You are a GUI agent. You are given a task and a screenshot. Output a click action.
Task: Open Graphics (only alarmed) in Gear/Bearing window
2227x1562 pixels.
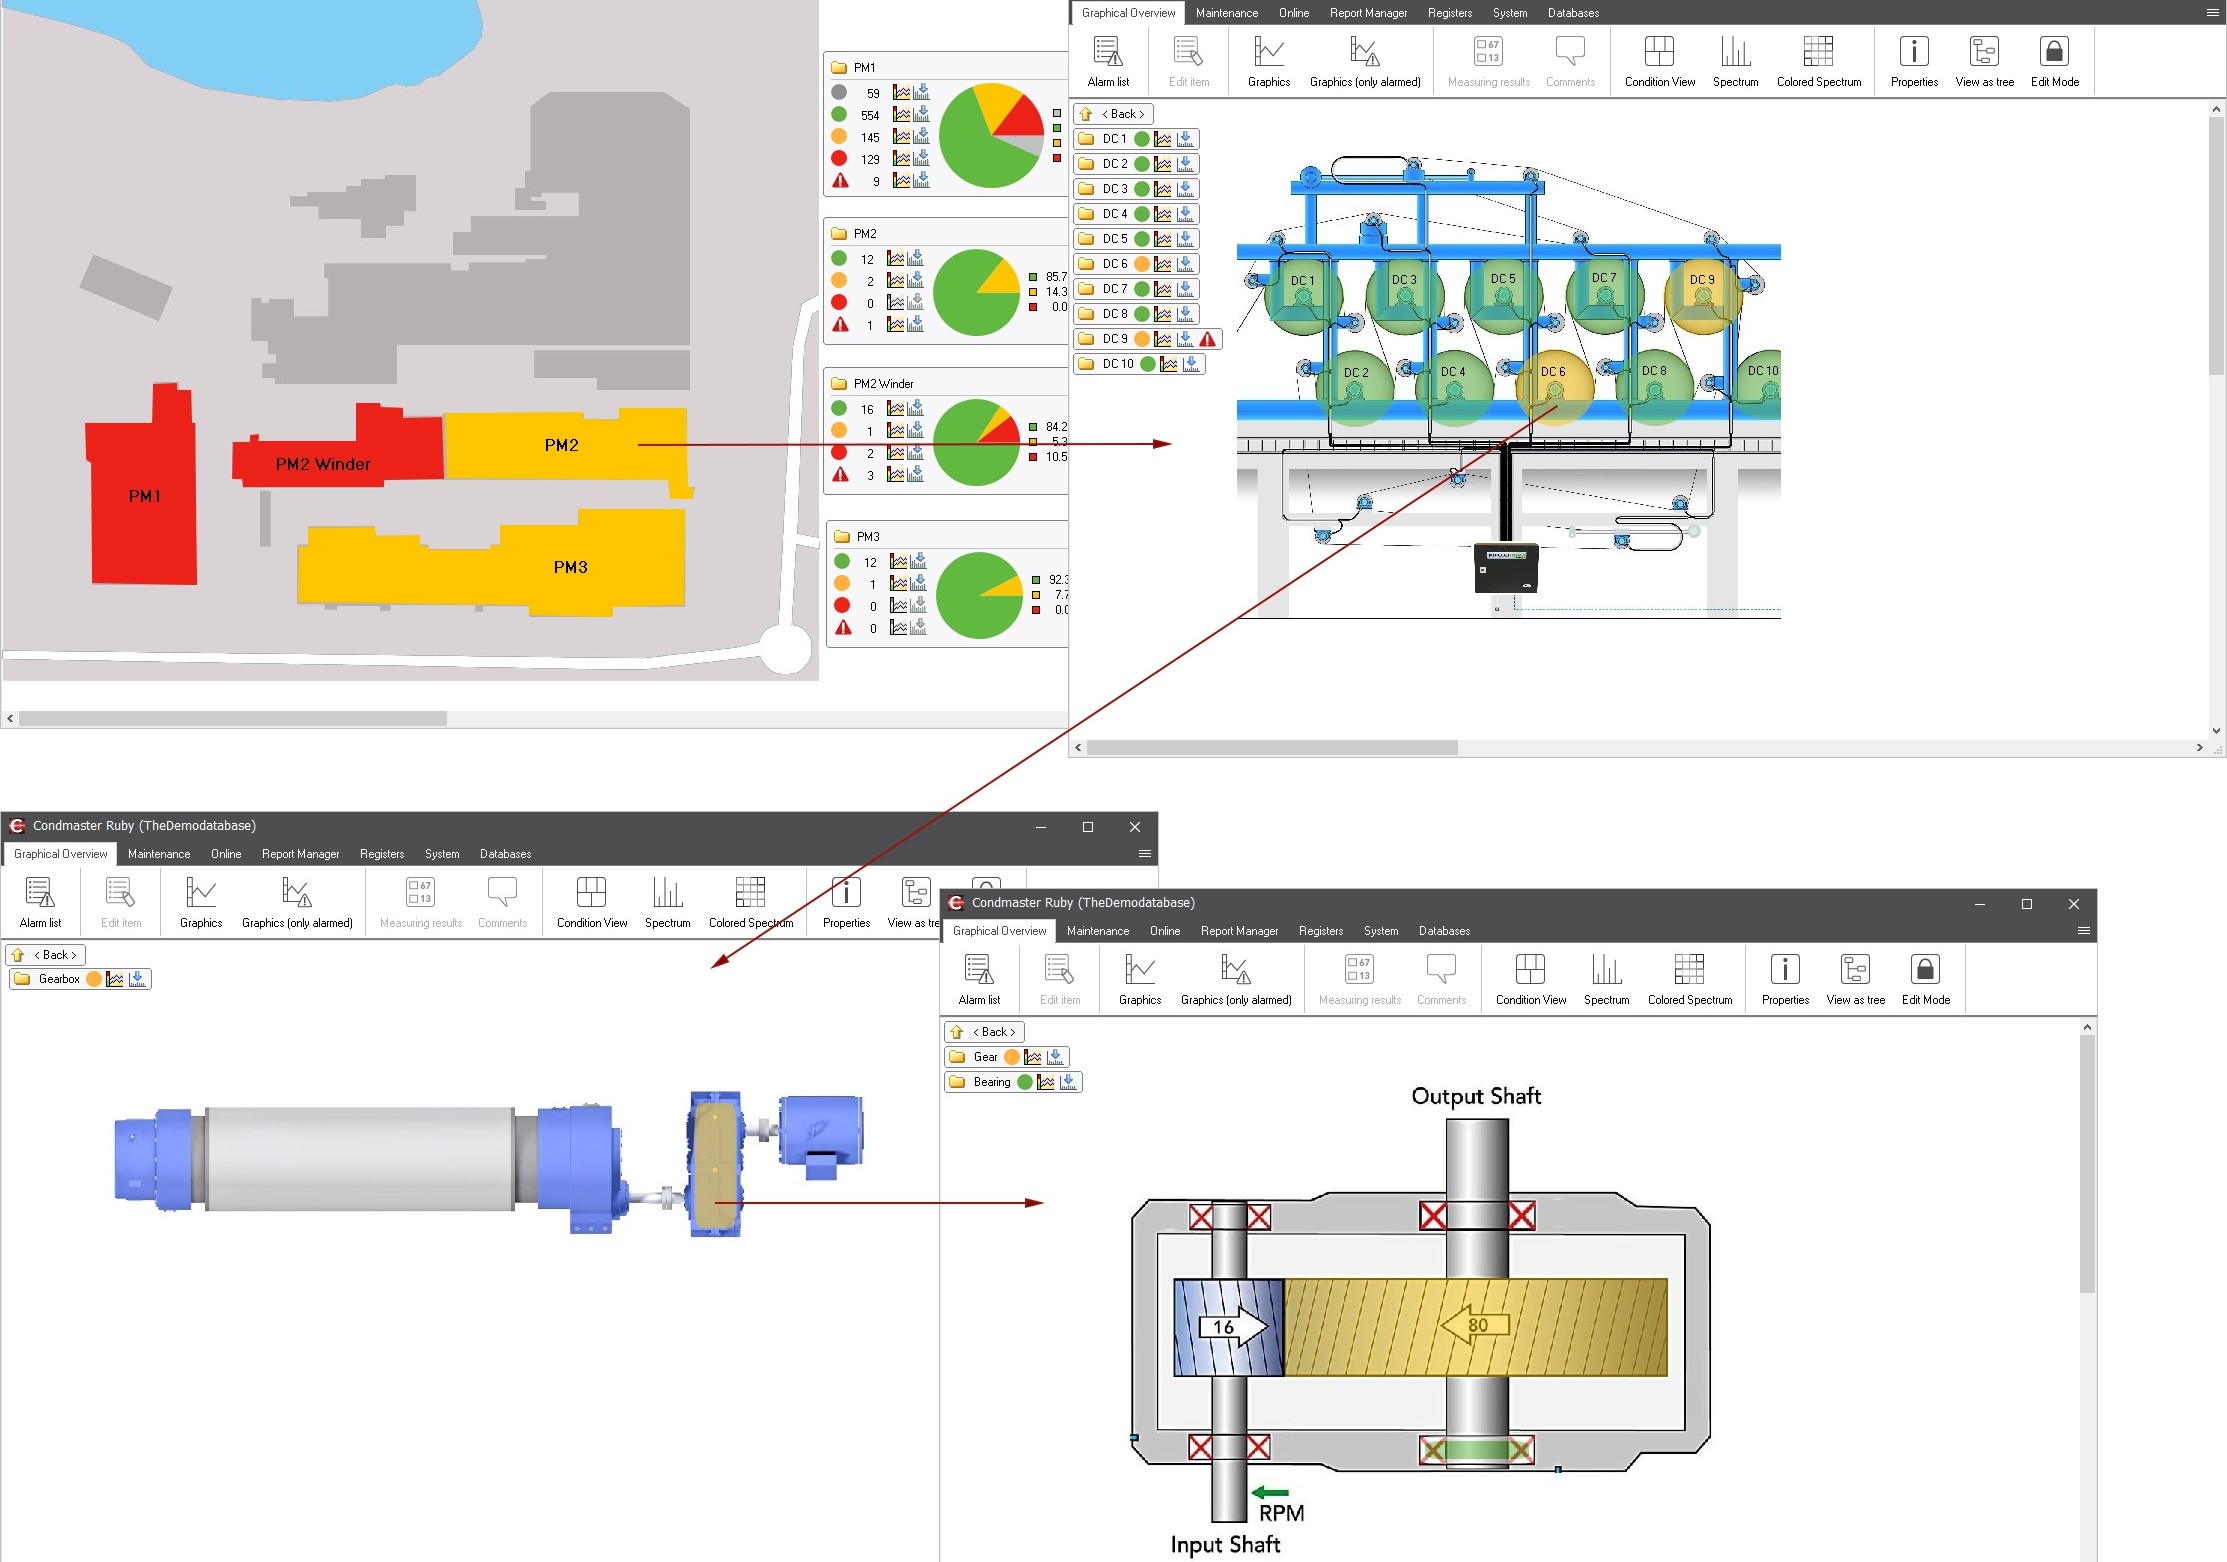click(1235, 979)
